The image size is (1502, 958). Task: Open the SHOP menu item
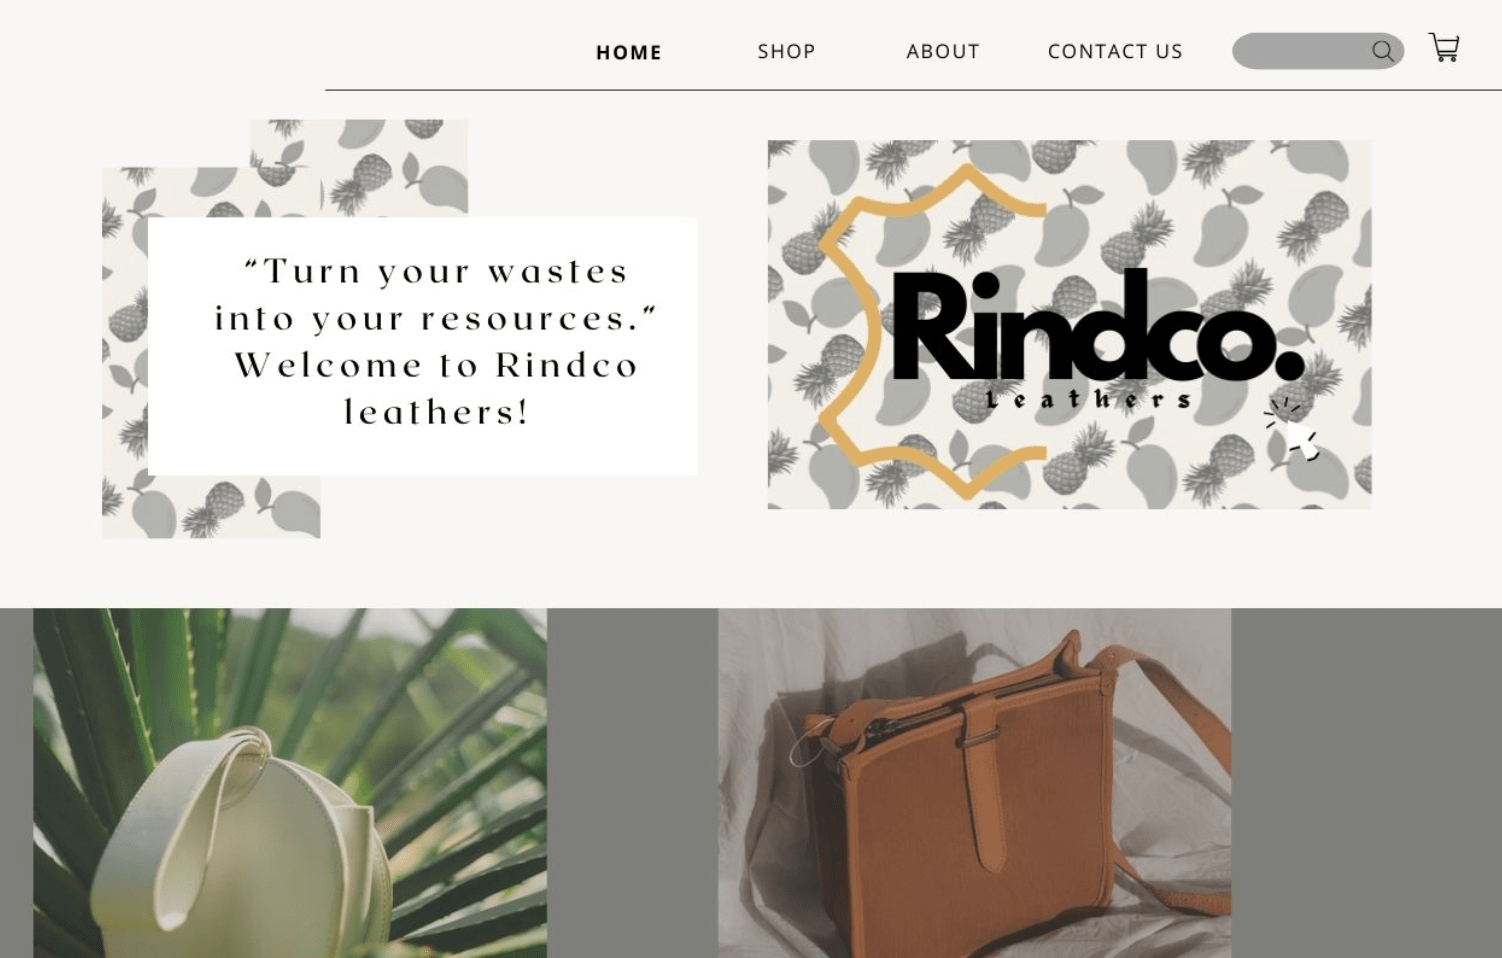pos(786,51)
